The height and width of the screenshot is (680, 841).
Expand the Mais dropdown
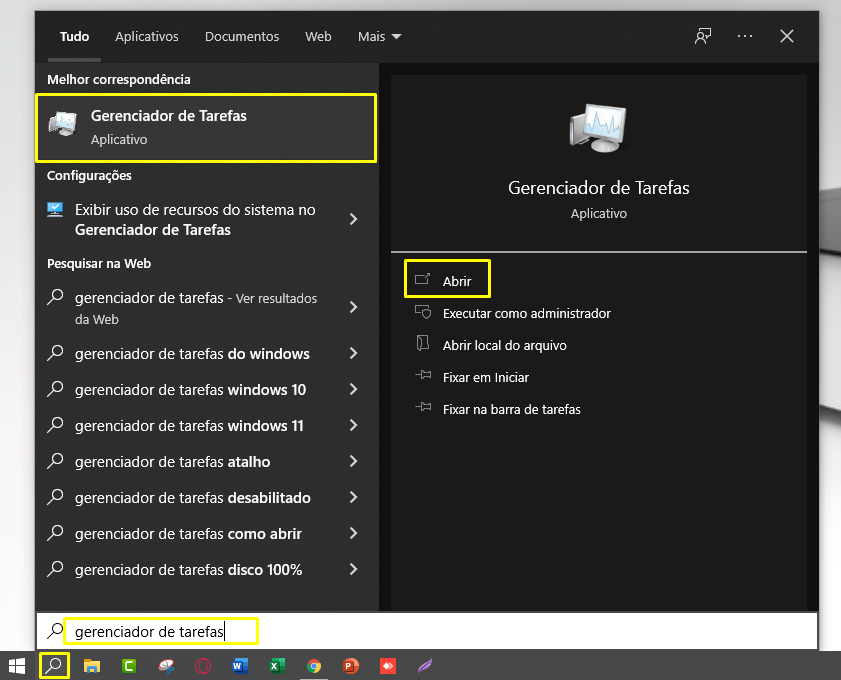(379, 36)
